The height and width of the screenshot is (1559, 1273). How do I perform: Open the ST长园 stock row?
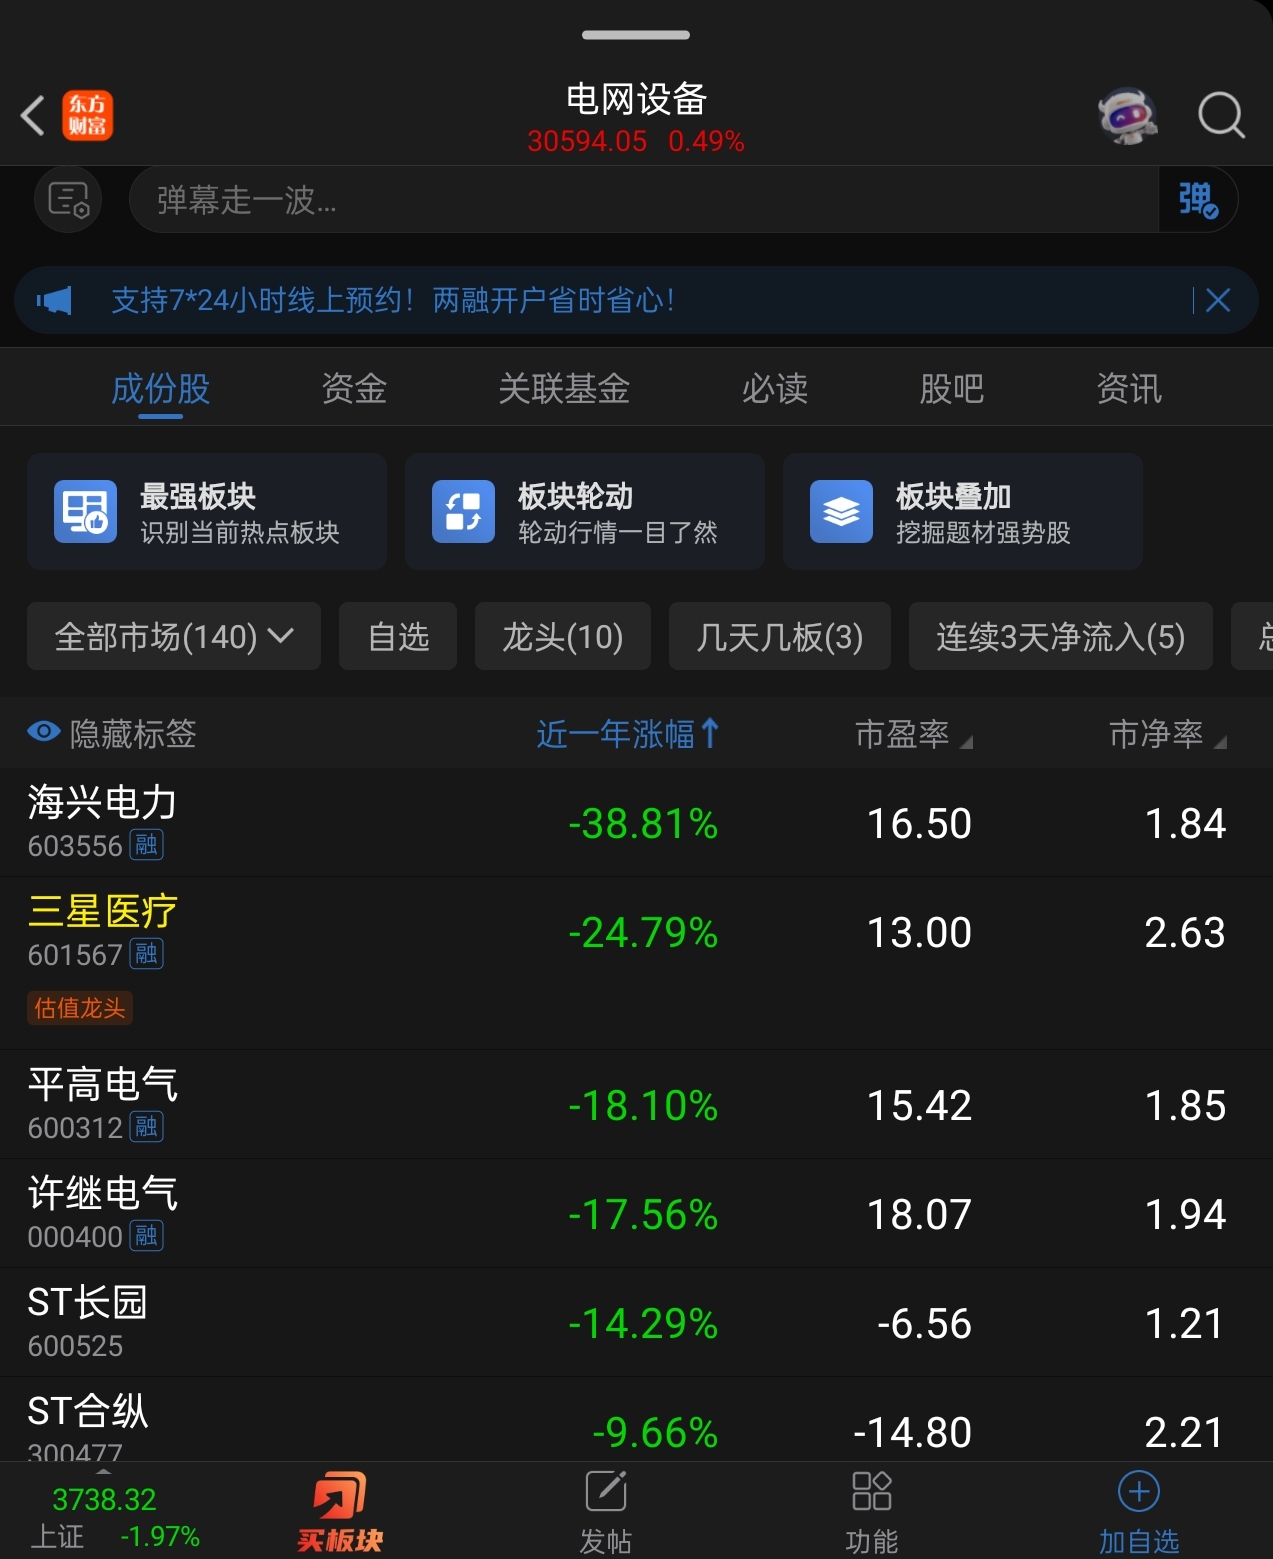(x=636, y=1322)
